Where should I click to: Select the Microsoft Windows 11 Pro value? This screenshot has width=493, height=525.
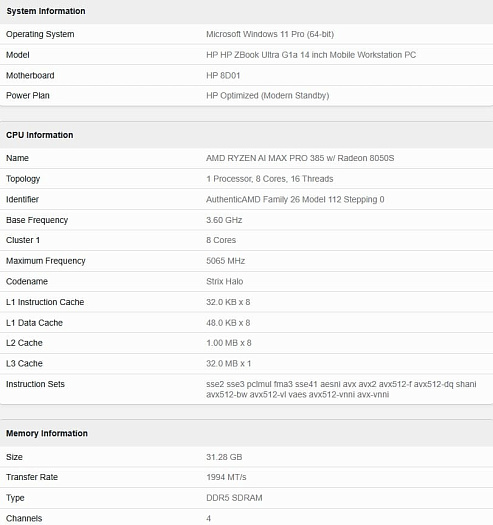coord(270,34)
